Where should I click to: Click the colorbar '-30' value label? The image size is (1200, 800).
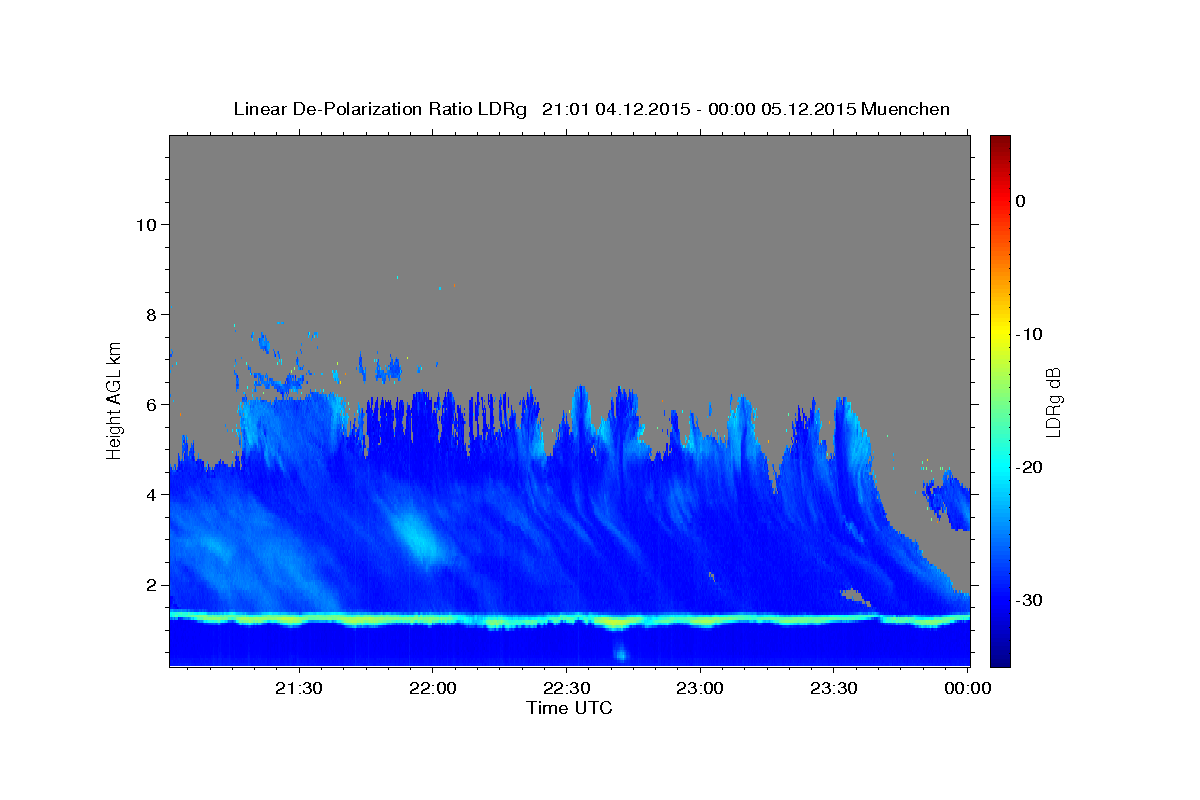pos(1029,600)
